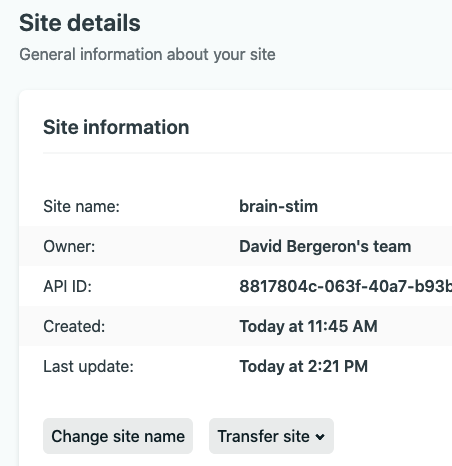
Task: Click the API ID: field label
Action: tap(67, 286)
